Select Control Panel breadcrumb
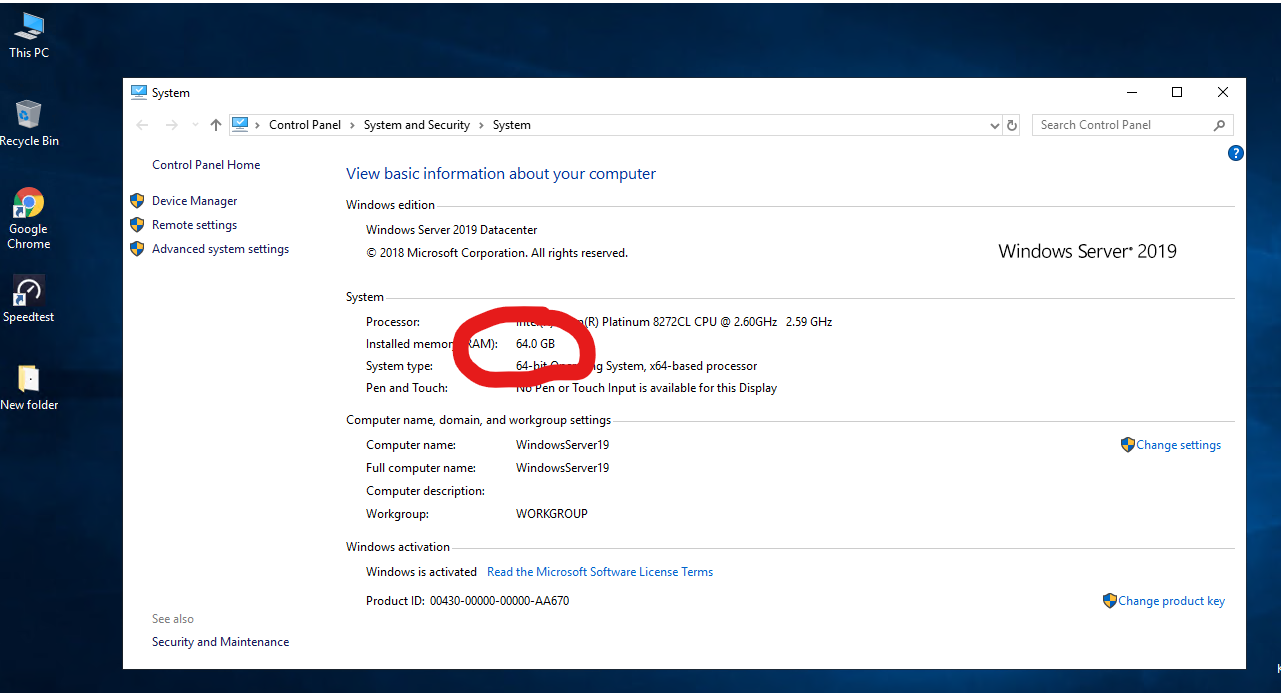 coord(305,125)
